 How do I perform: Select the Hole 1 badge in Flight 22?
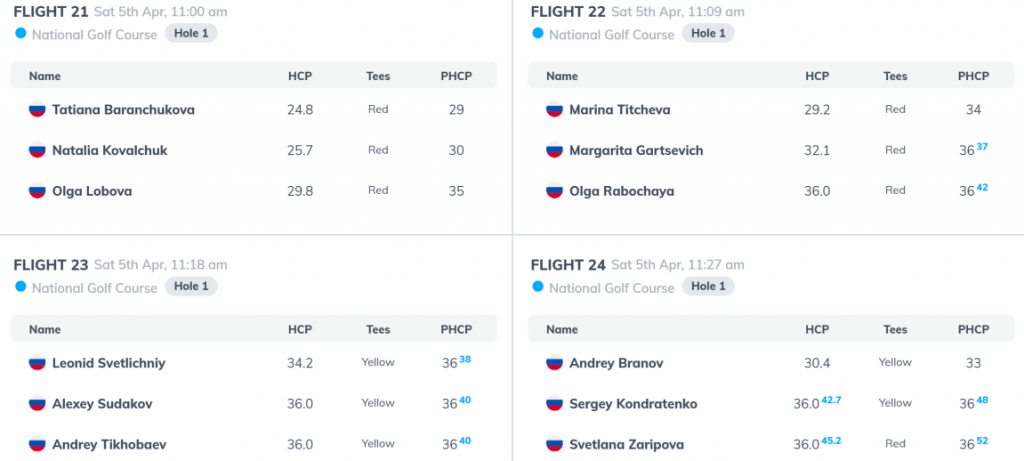tap(708, 33)
